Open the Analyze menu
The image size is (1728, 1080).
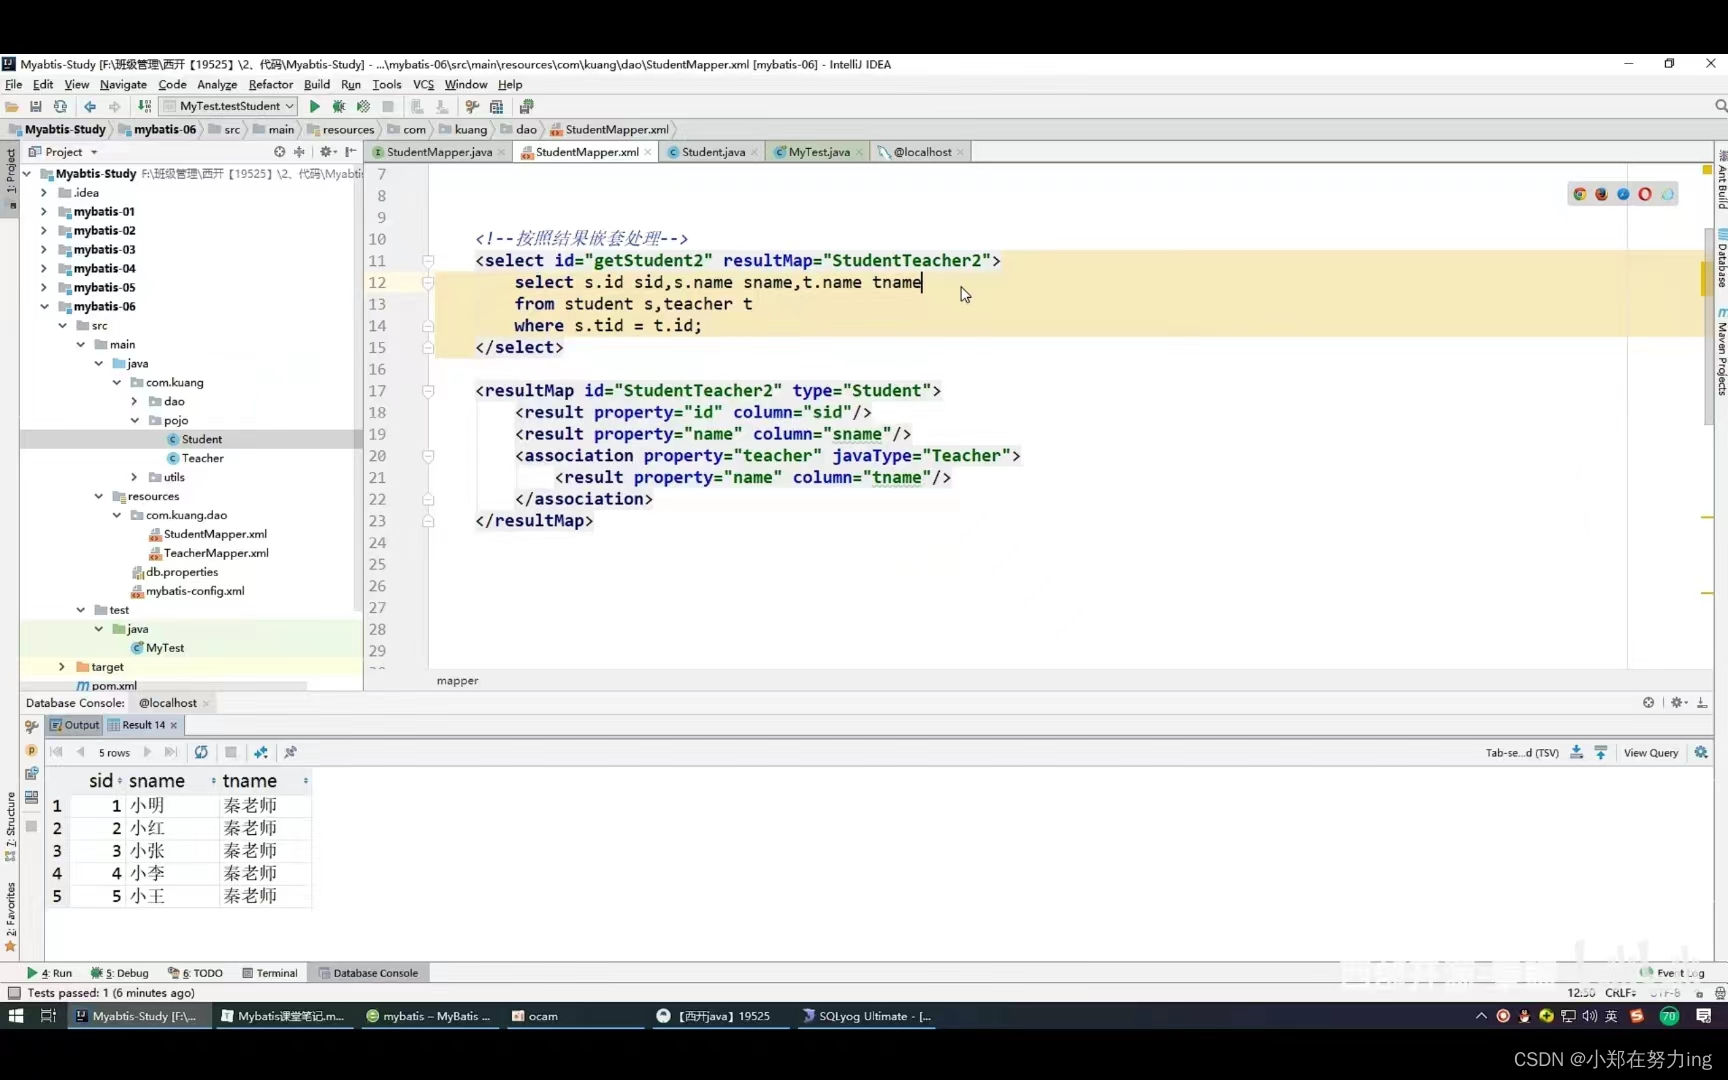[217, 85]
